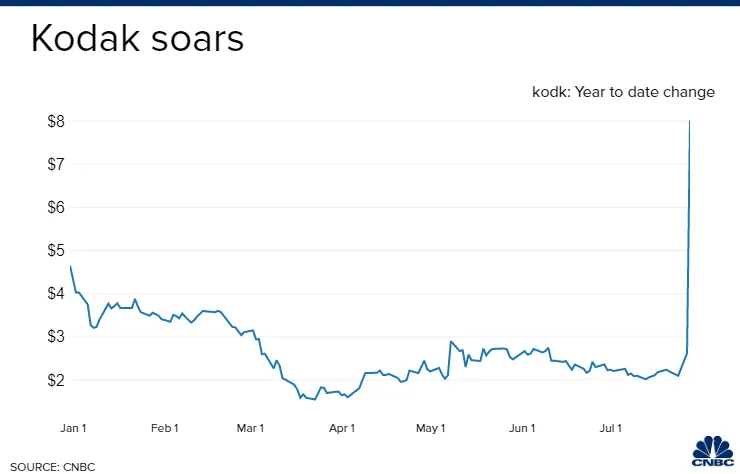
Task: Click the Jul 1 date label
Action: click(609, 428)
